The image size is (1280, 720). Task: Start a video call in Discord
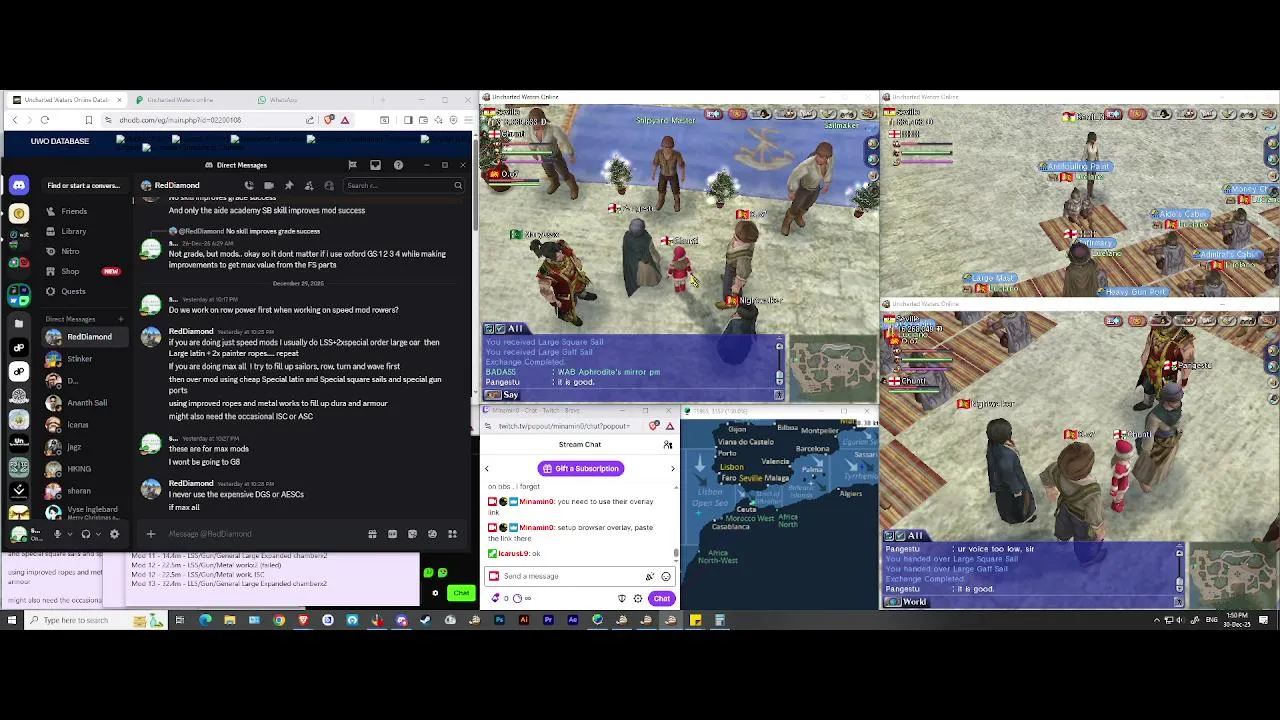269,185
